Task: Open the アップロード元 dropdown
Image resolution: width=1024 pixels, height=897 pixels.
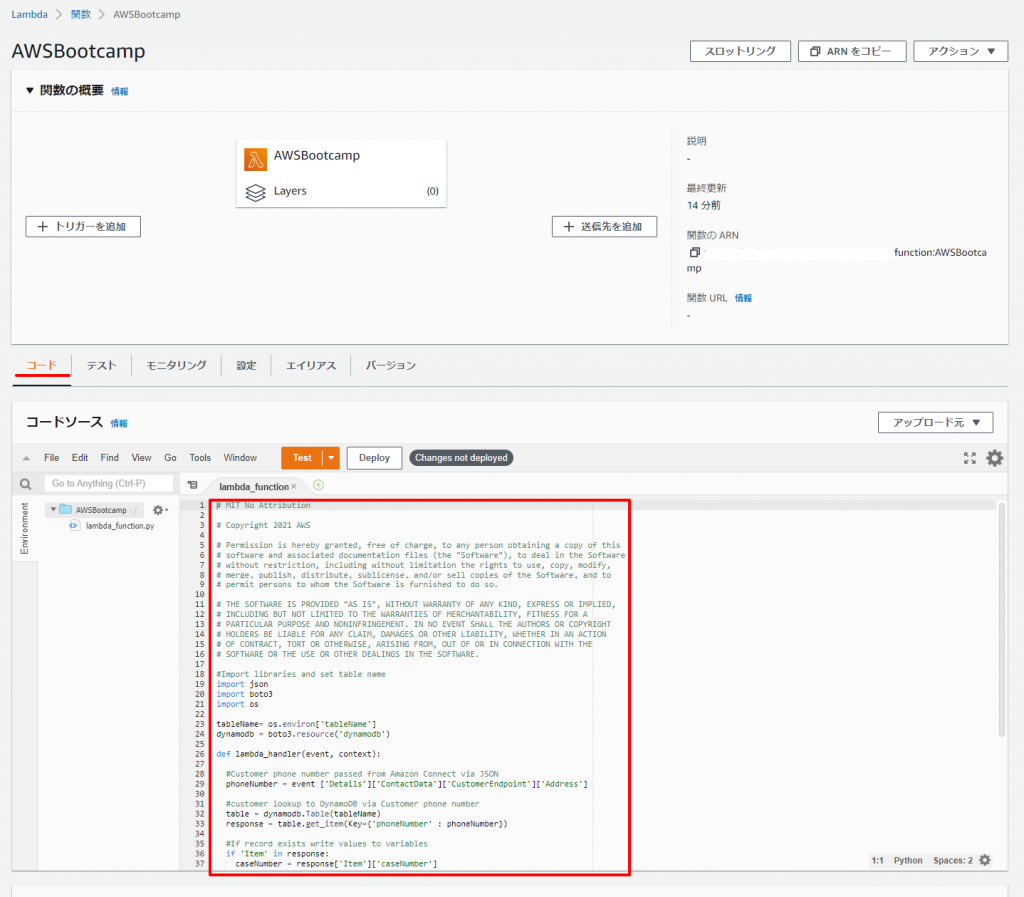Action: click(935, 422)
